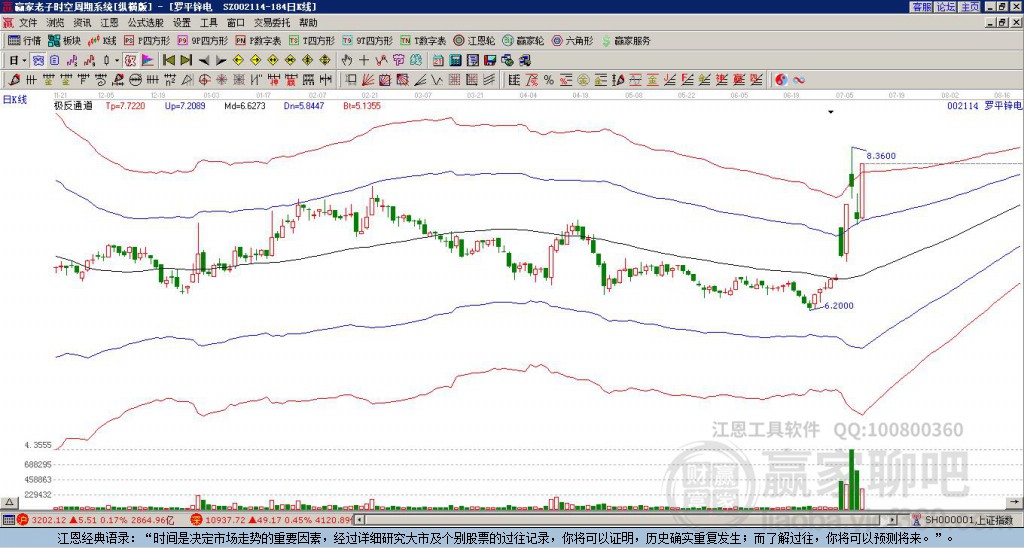Click horizontal scrollbar right arrow
Viewport: 1024px width, 548px height.
(x=893, y=520)
